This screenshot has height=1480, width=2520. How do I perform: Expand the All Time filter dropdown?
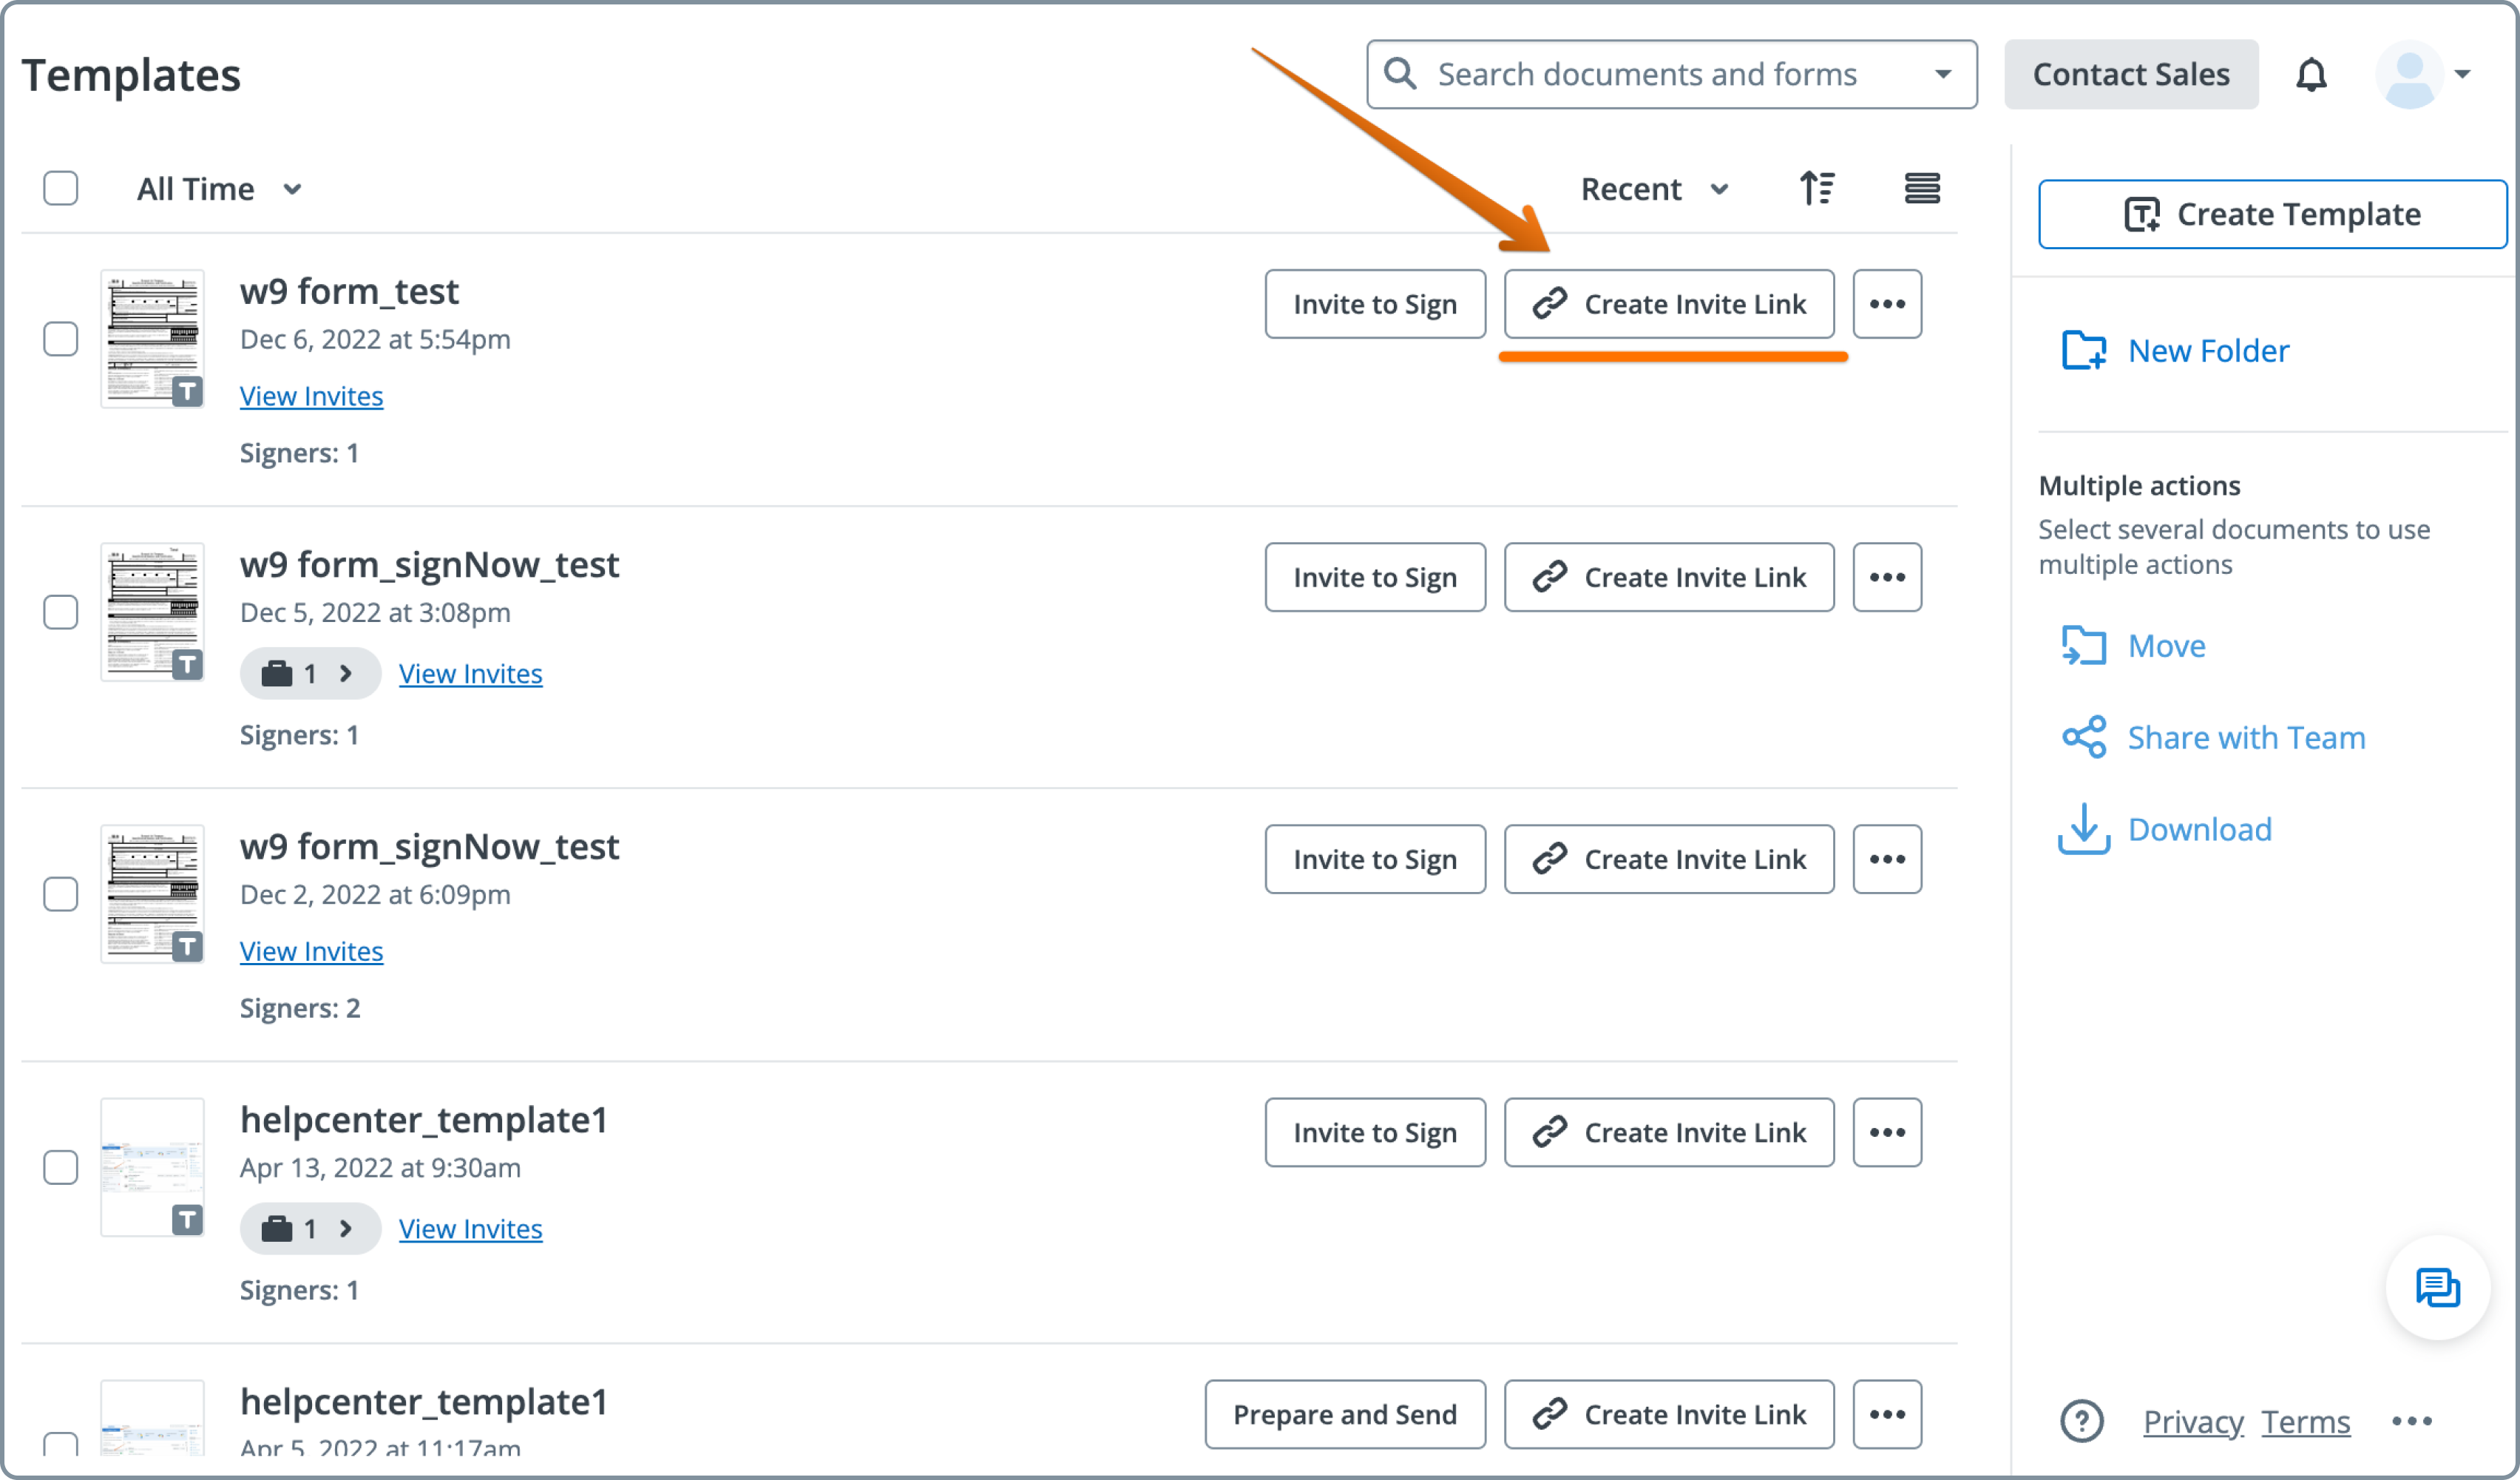pos(219,189)
